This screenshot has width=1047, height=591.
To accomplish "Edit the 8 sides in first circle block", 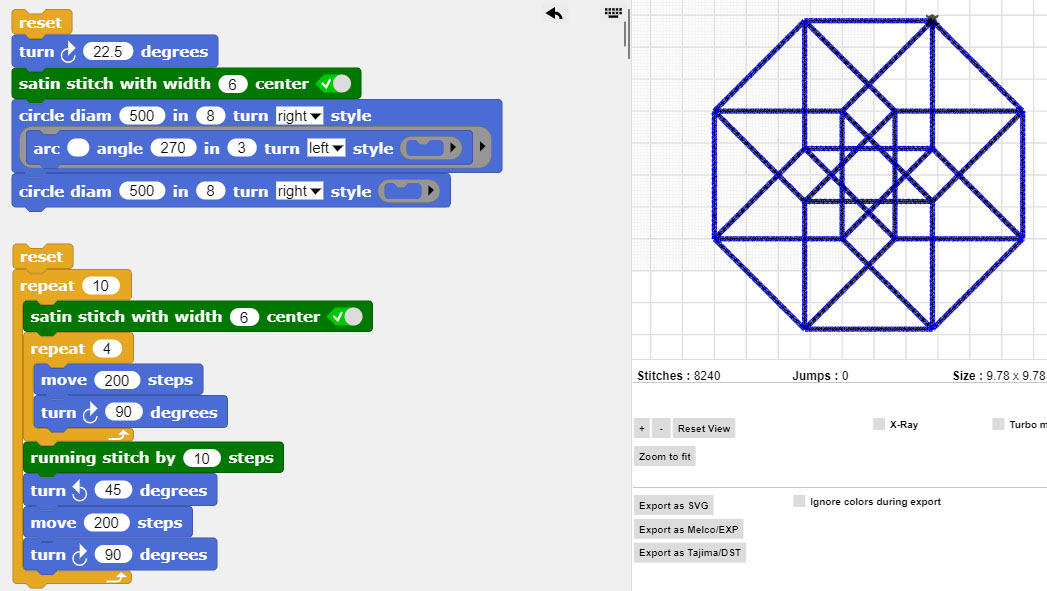I will point(210,116).
